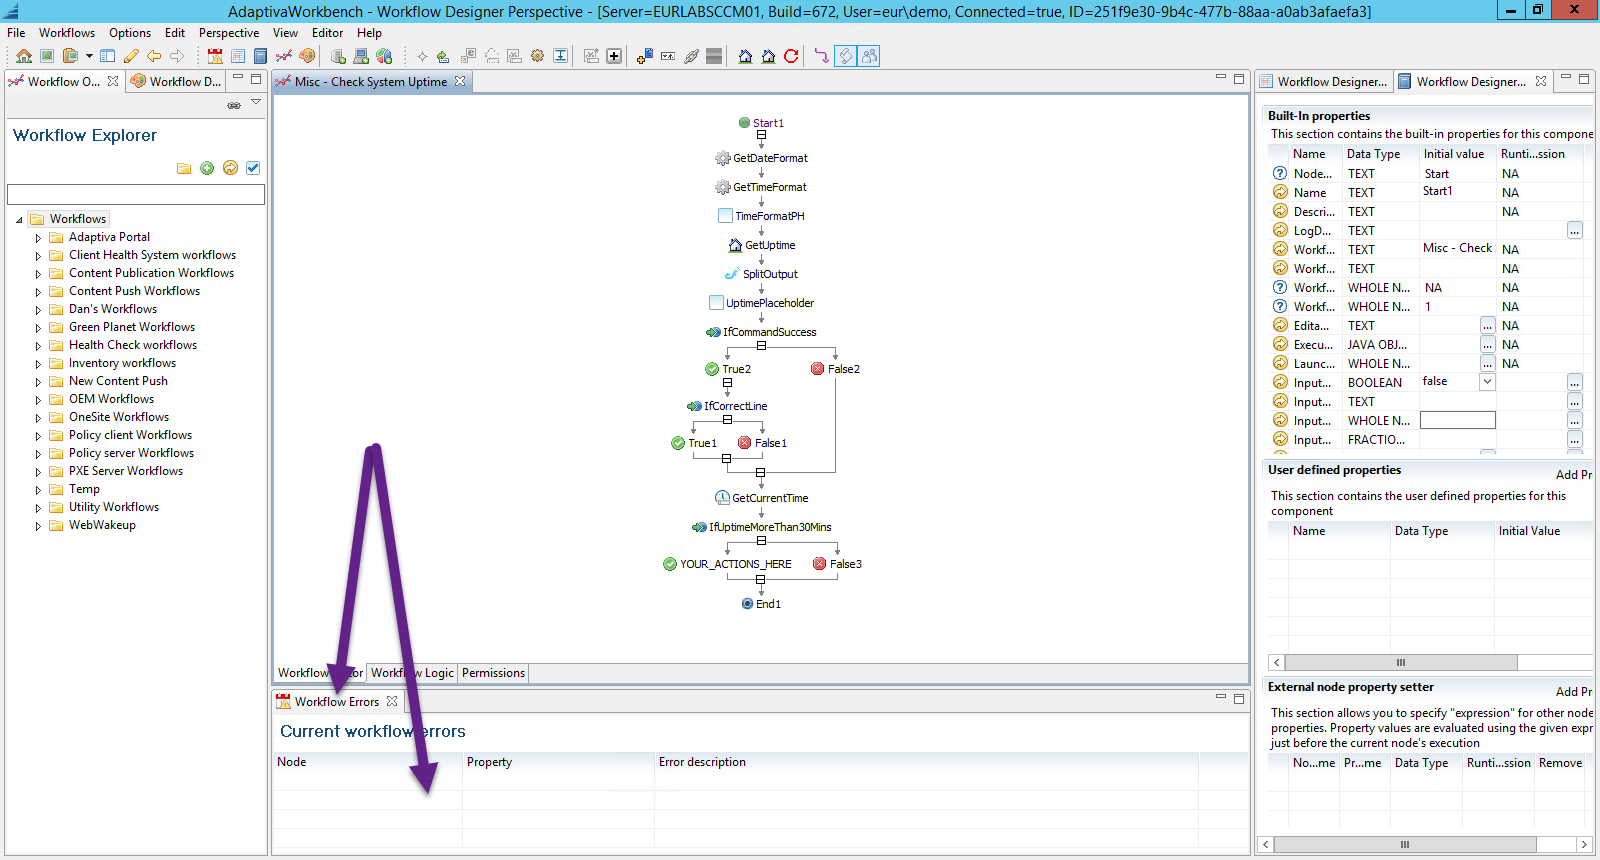Select the Green Planet Workflows folder
This screenshot has height=860, width=1600.
132,327
